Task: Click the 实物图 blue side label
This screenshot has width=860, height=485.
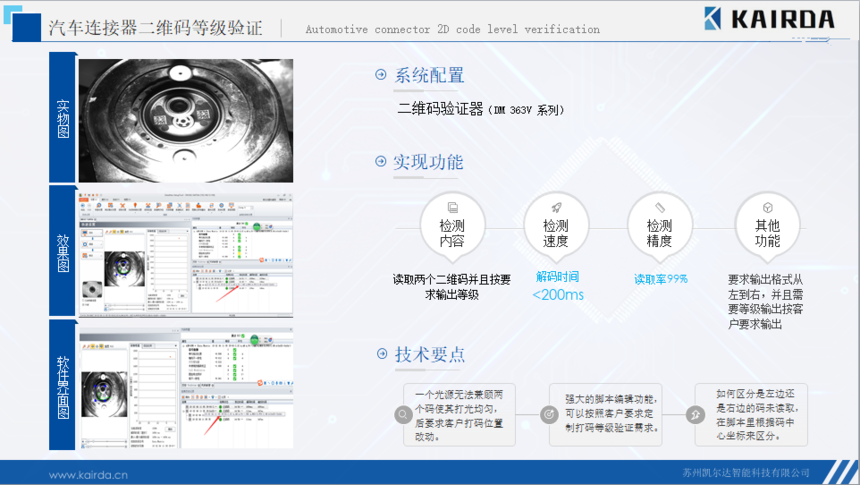Action: 63,117
